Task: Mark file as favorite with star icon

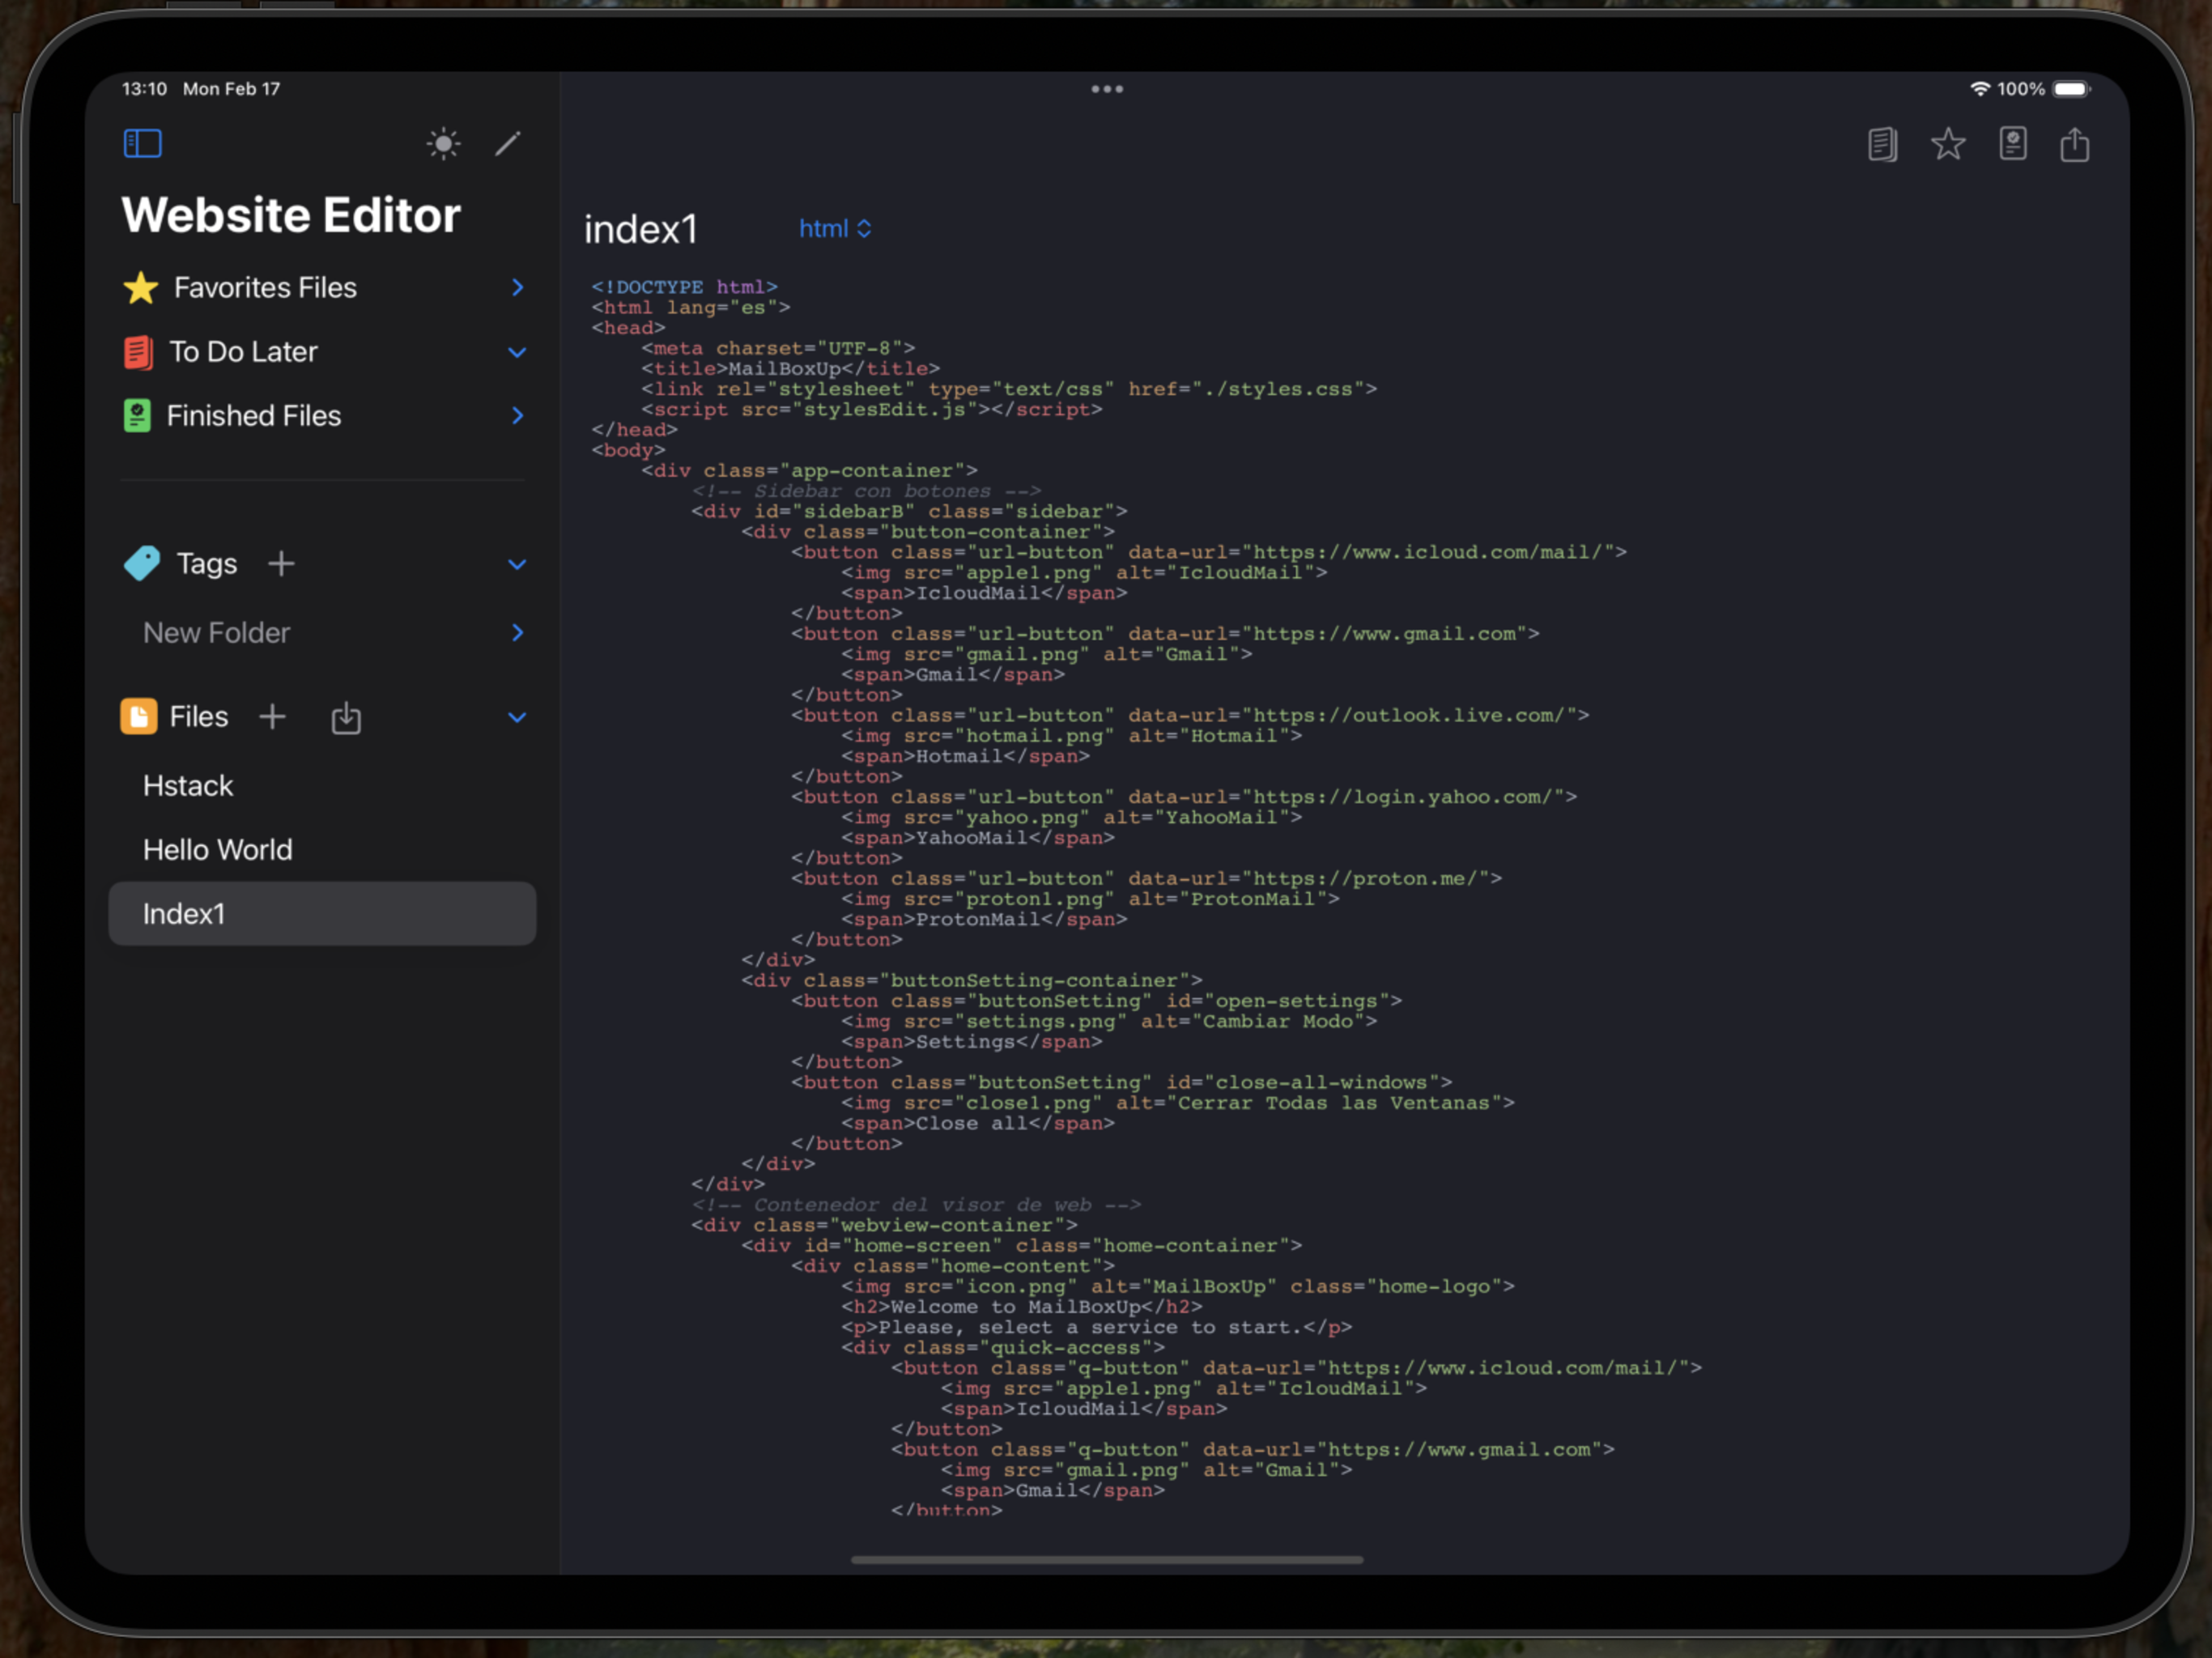Action: (1947, 144)
